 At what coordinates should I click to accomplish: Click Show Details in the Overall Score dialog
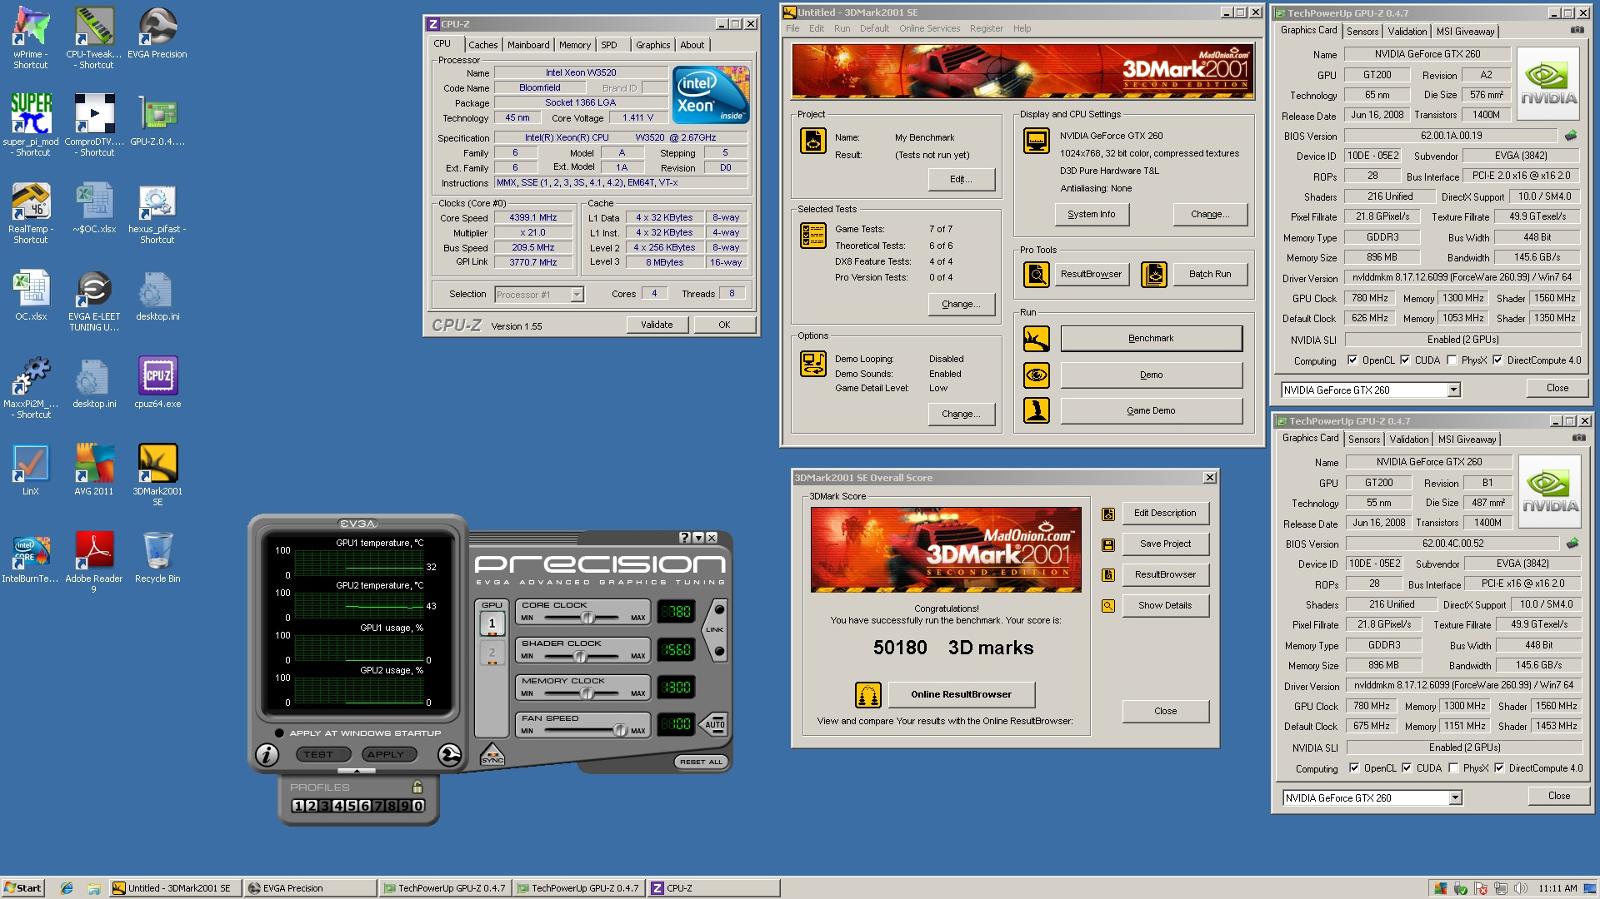1165,605
